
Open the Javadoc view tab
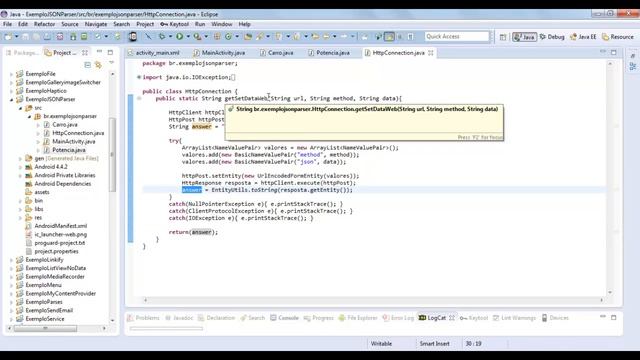179,318
